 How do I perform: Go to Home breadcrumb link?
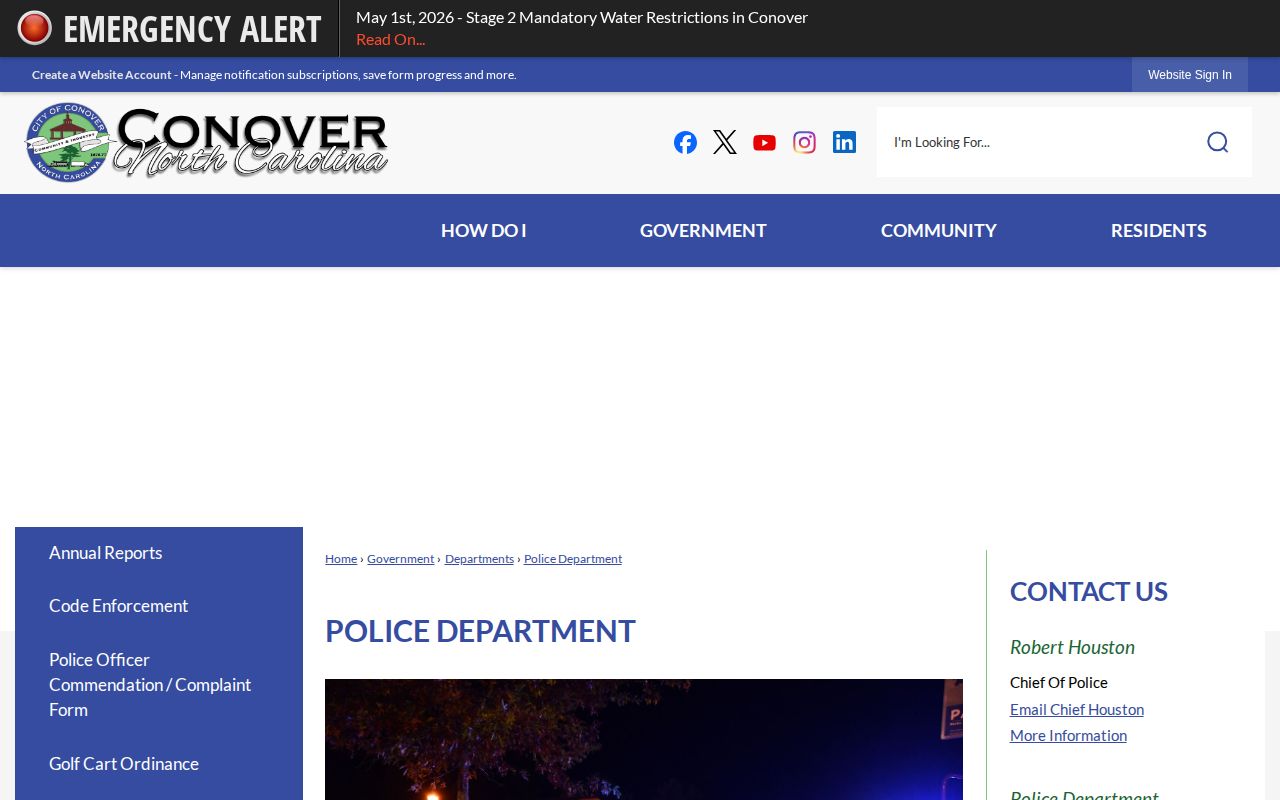[341, 559]
